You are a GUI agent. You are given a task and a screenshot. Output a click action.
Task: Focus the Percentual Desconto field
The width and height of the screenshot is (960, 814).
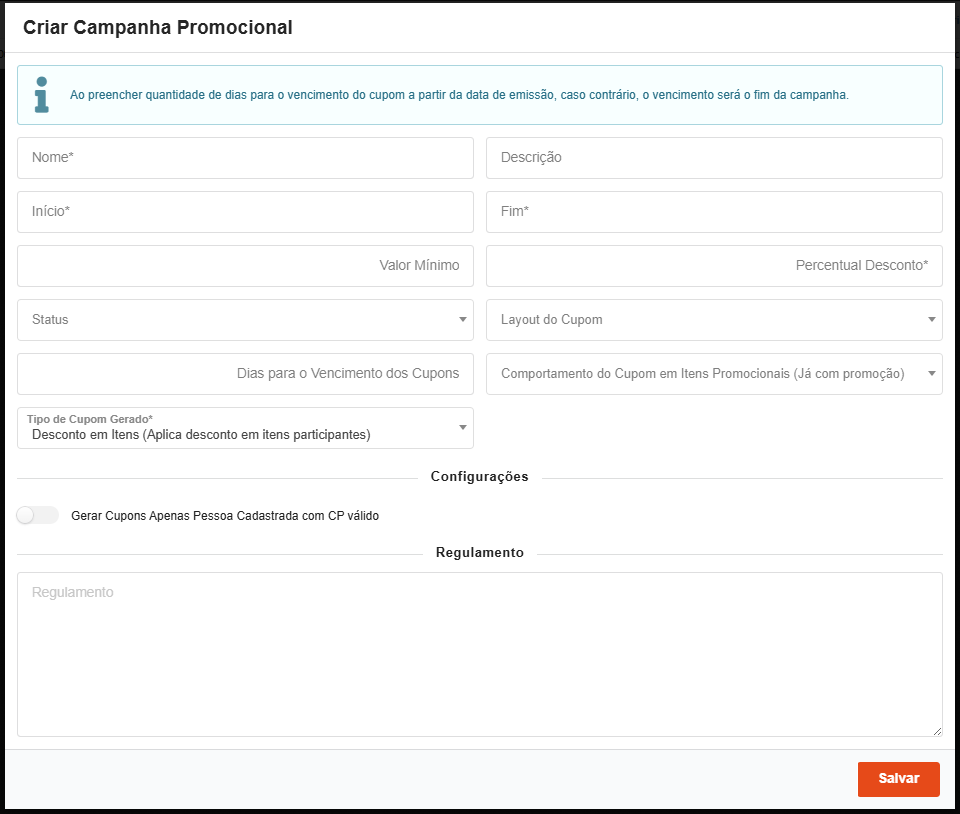[x=714, y=266]
